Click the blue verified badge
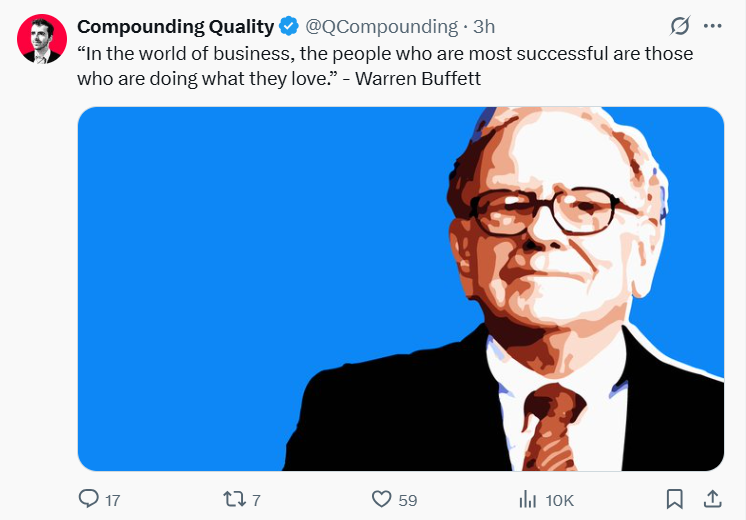This screenshot has width=746, height=520. click(x=289, y=26)
